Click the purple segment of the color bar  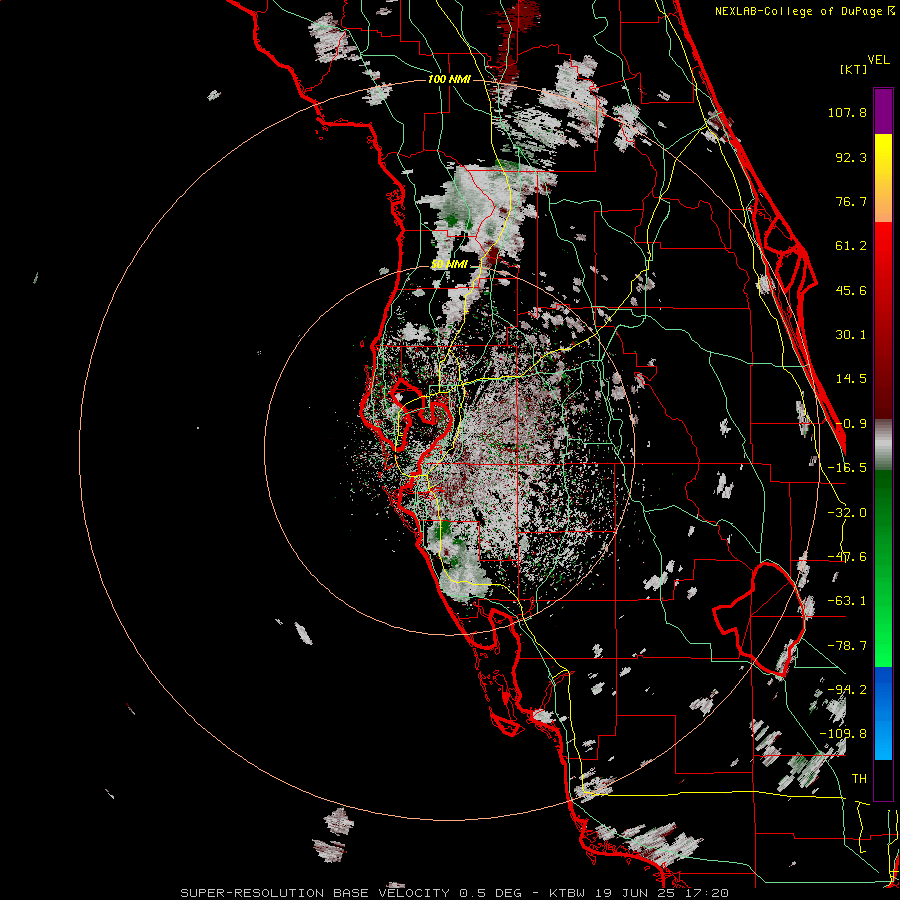883,111
